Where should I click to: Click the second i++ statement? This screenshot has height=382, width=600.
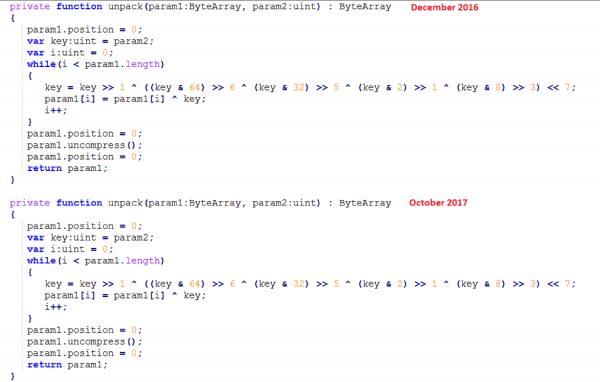pos(55,307)
